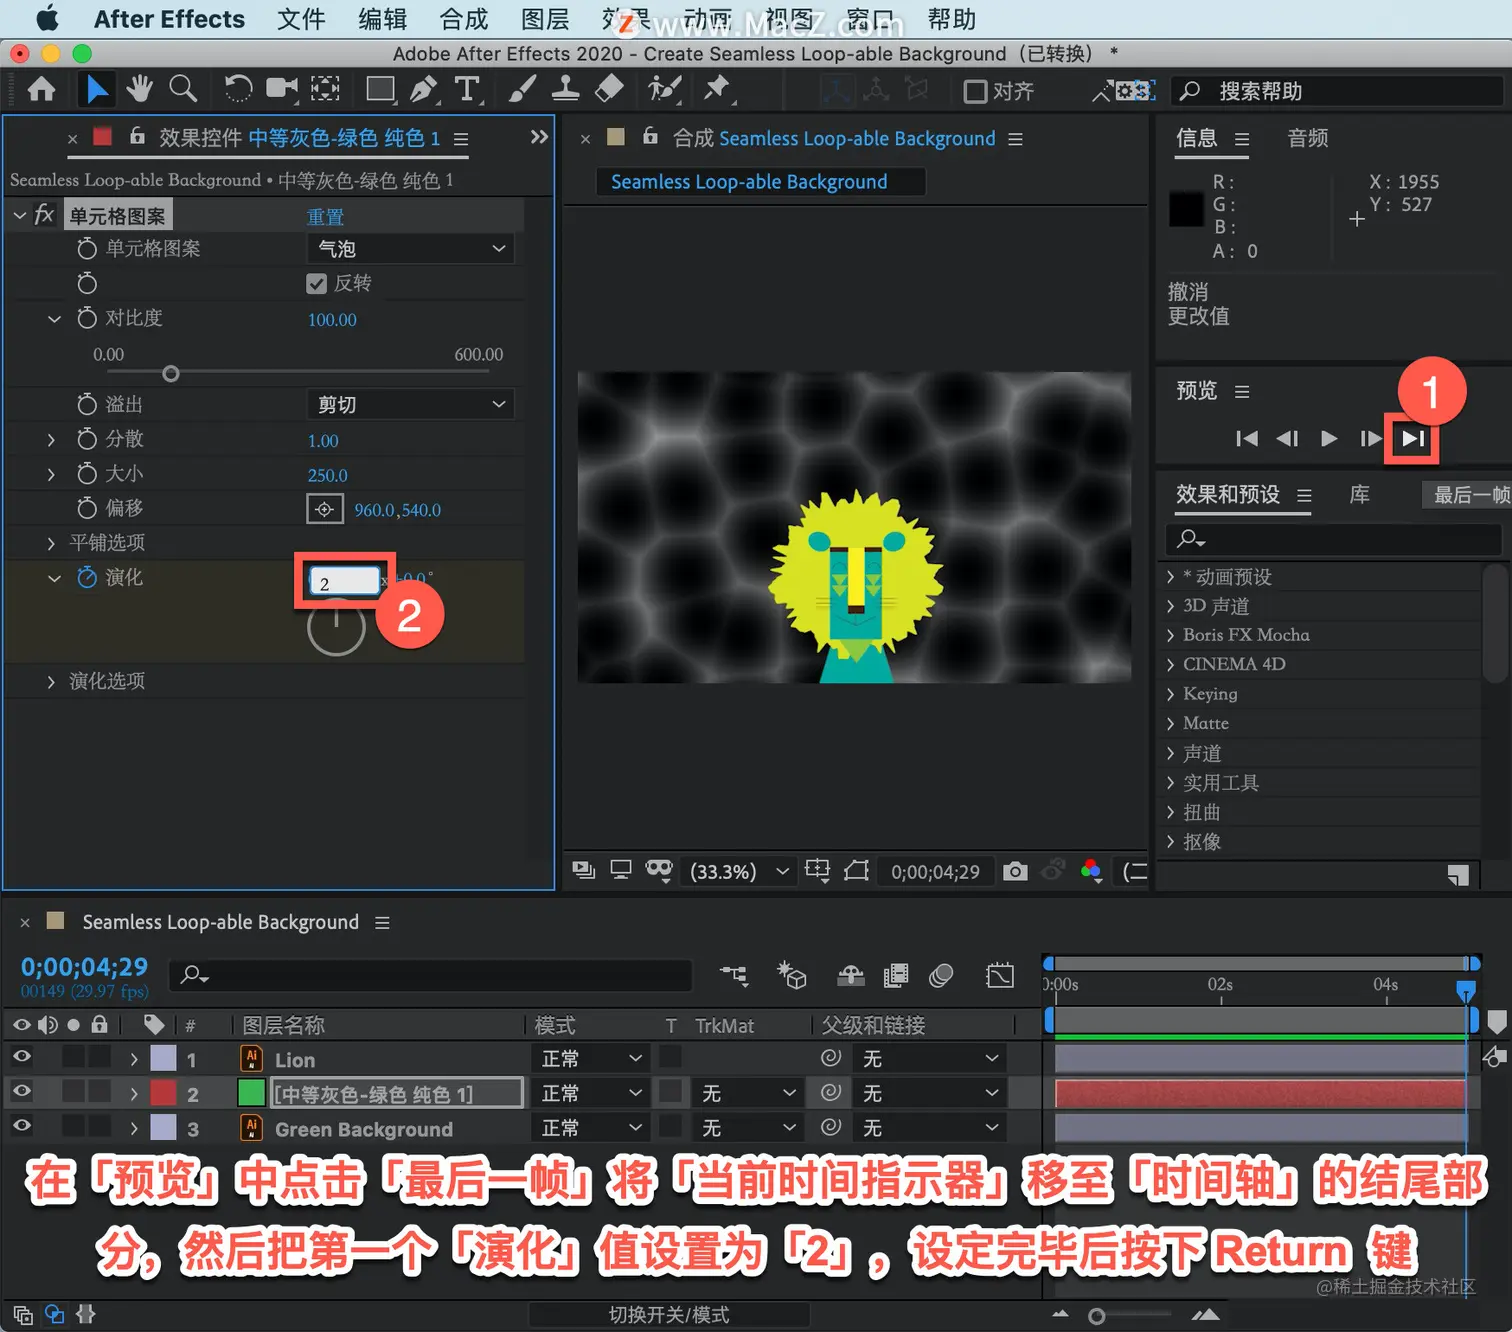
Task: Hide the Green Background layer eye
Action: pos(22,1126)
